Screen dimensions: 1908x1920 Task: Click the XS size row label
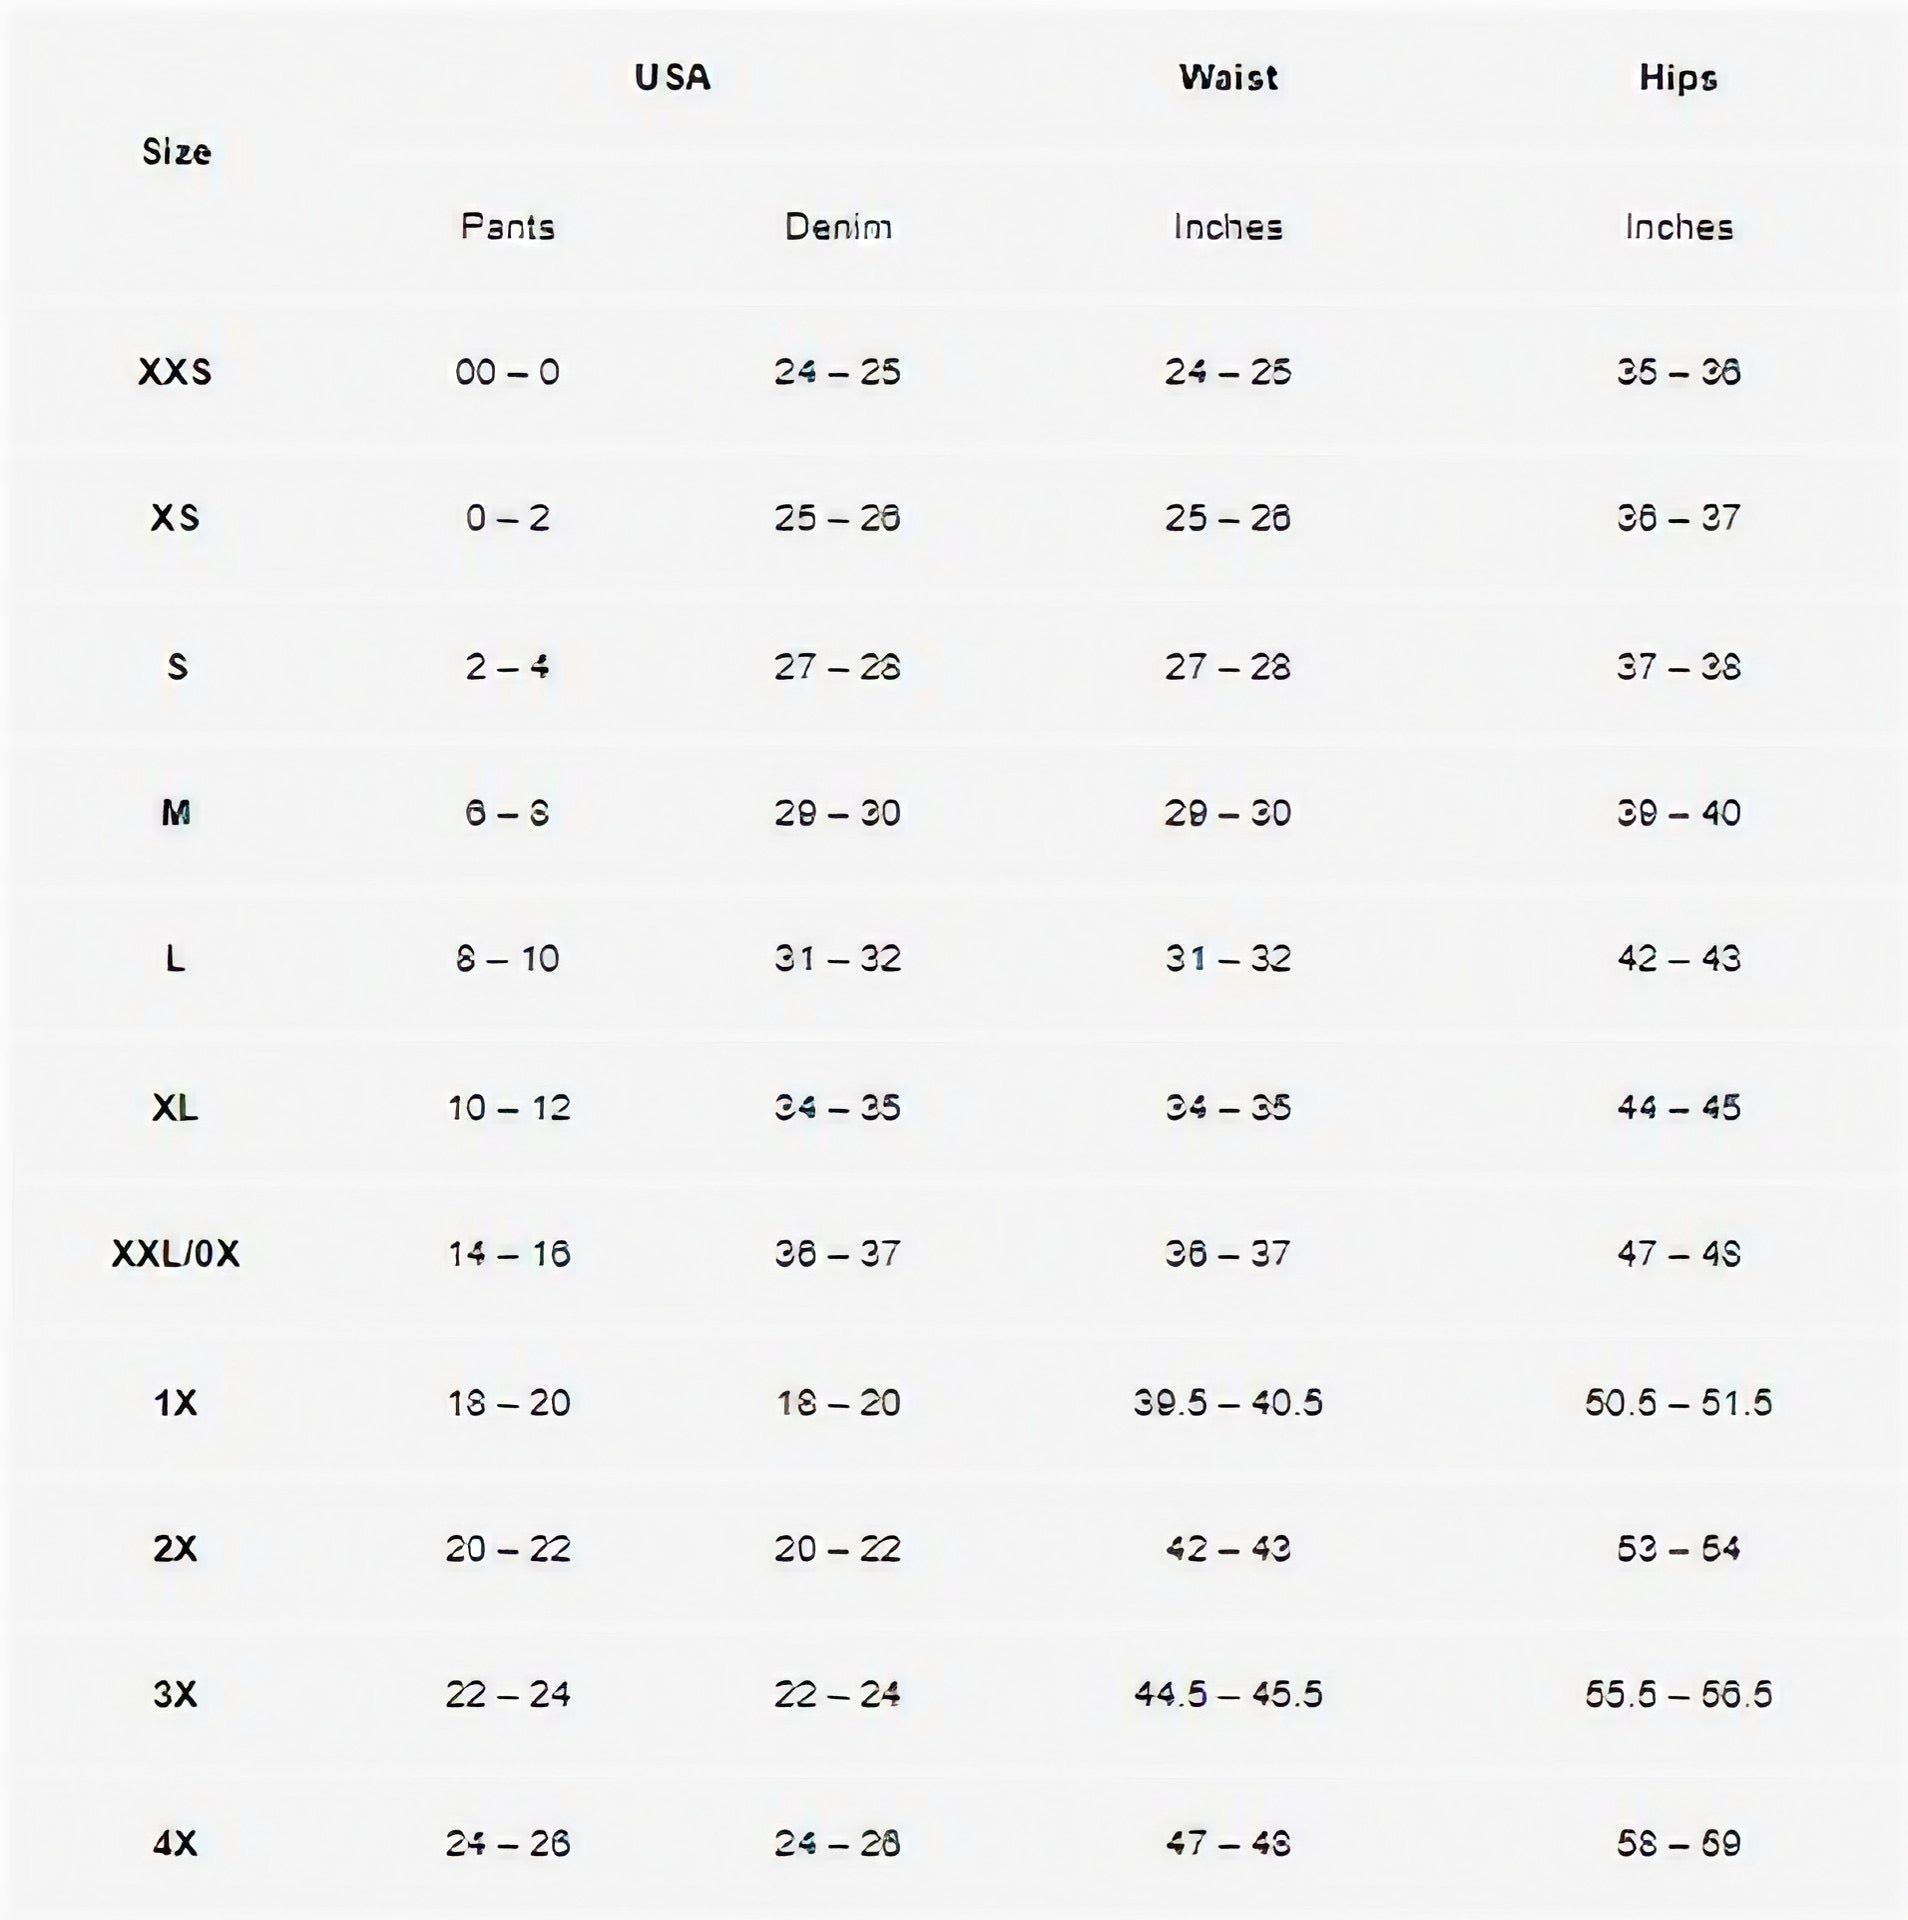(x=175, y=518)
